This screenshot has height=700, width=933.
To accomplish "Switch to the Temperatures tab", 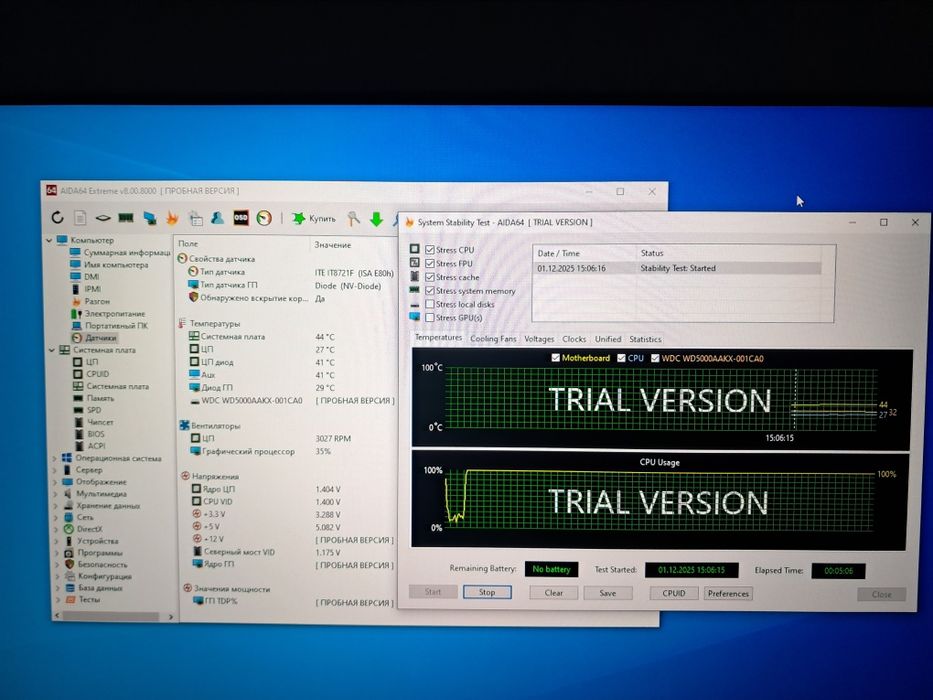I will [438, 338].
